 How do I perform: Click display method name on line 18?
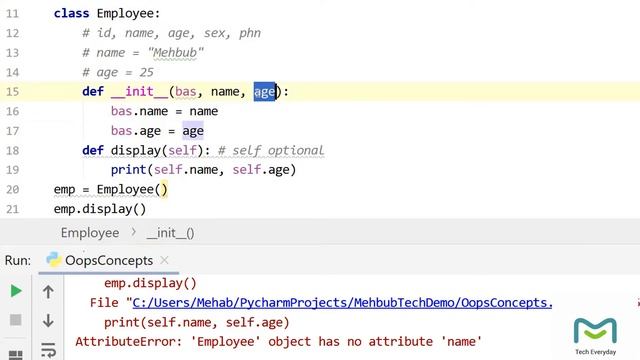[x=136, y=150]
